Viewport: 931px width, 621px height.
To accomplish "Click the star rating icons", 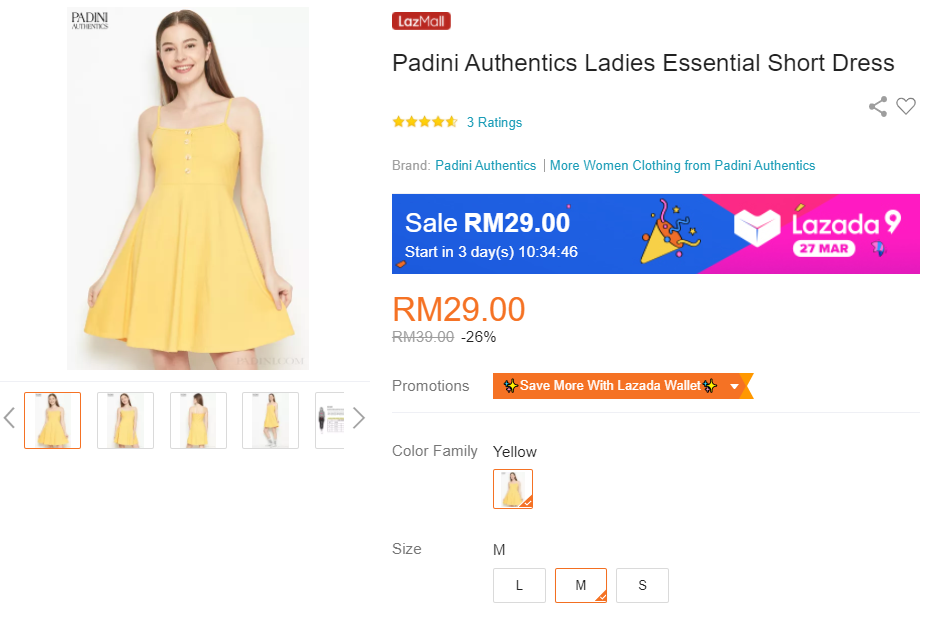I will (425, 122).
